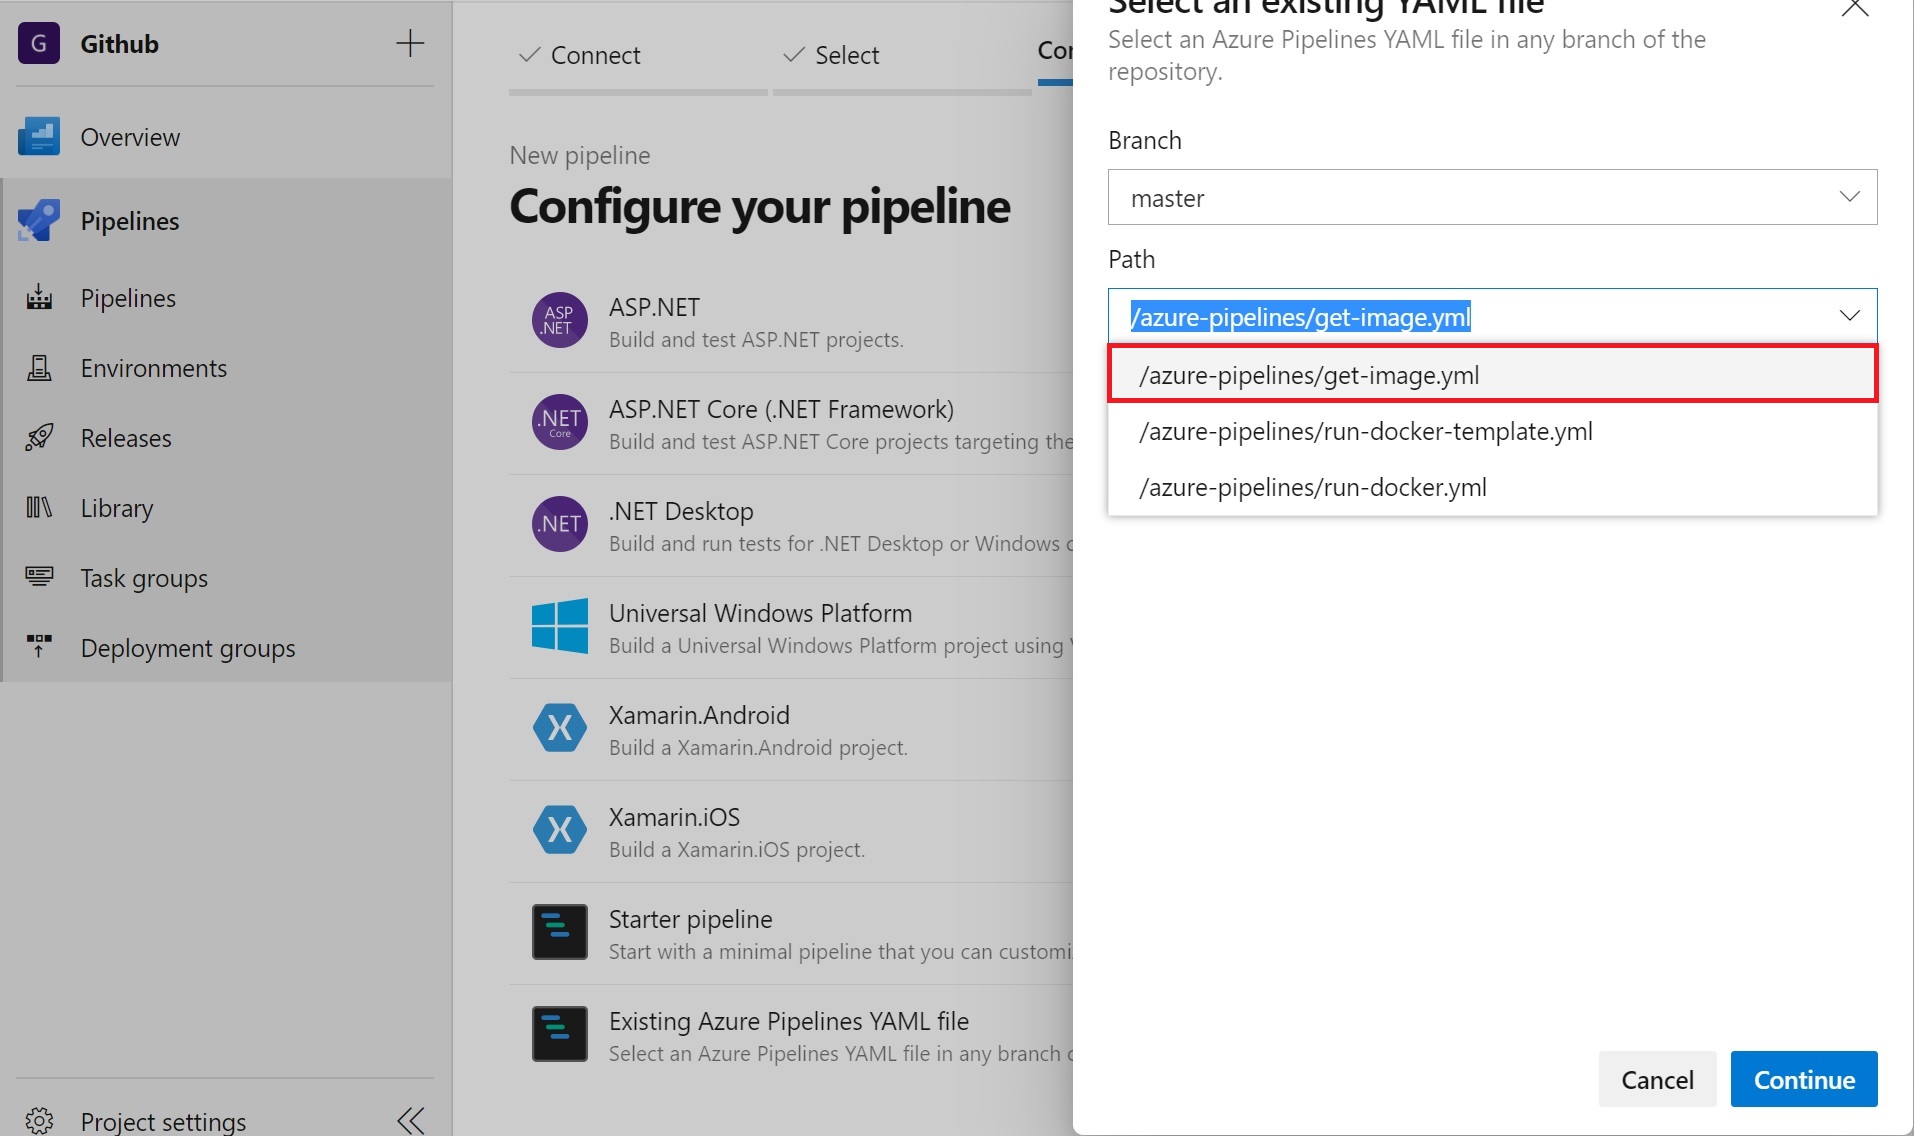Choose the Xamarin.Android template title

click(699, 715)
